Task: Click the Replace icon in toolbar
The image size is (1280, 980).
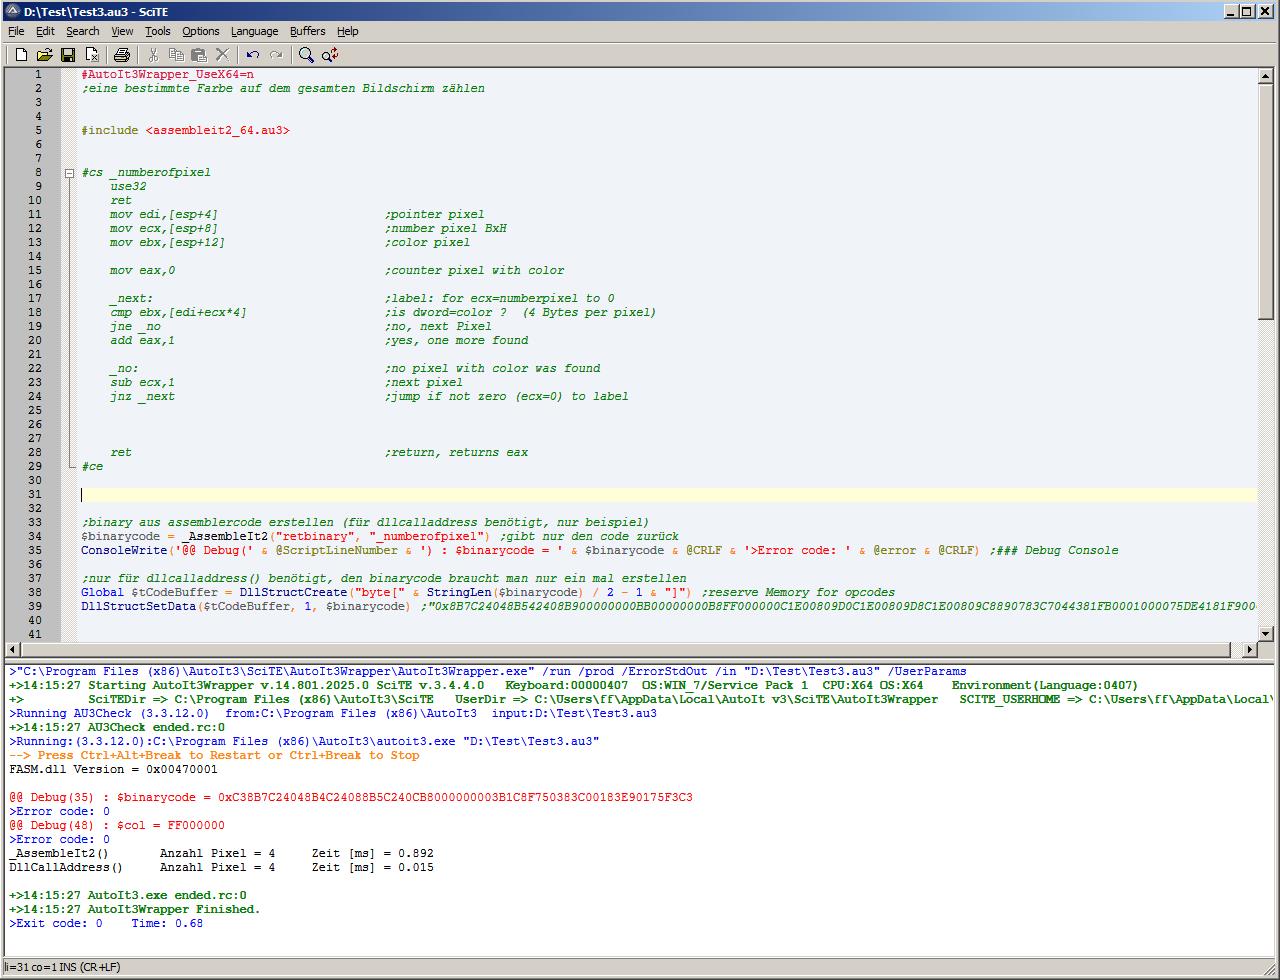Action: (x=330, y=55)
